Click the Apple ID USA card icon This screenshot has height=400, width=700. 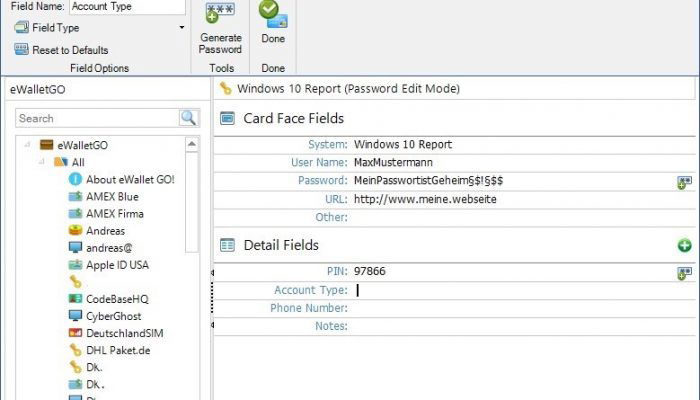pos(75,264)
